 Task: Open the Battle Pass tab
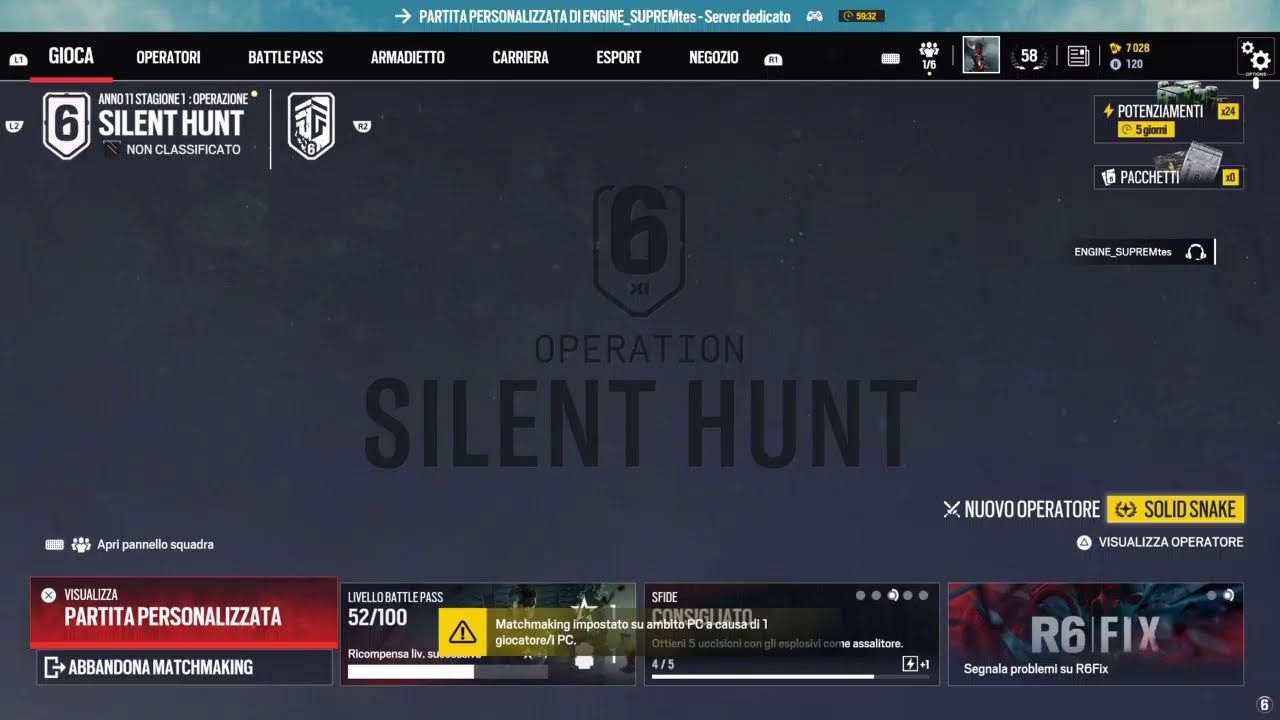[x=285, y=58]
